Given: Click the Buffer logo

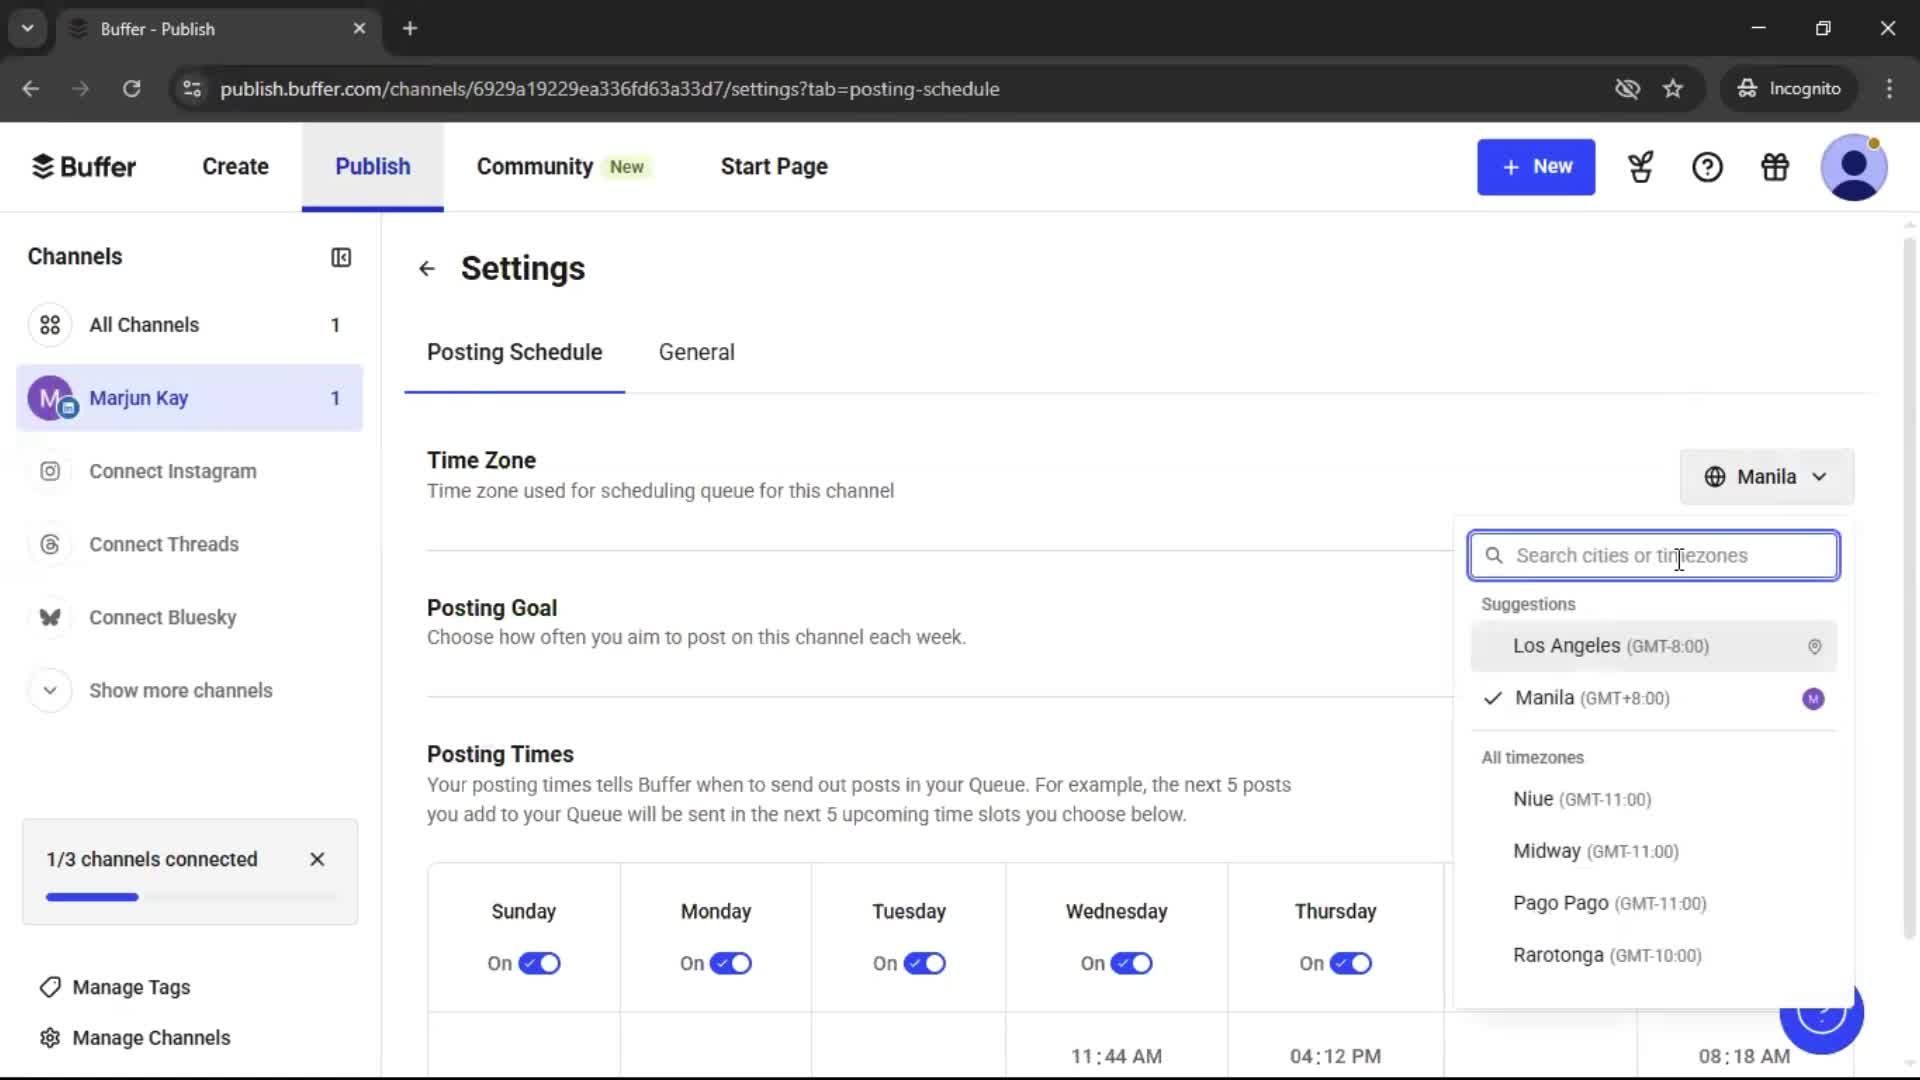Looking at the screenshot, I should (84, 166).
